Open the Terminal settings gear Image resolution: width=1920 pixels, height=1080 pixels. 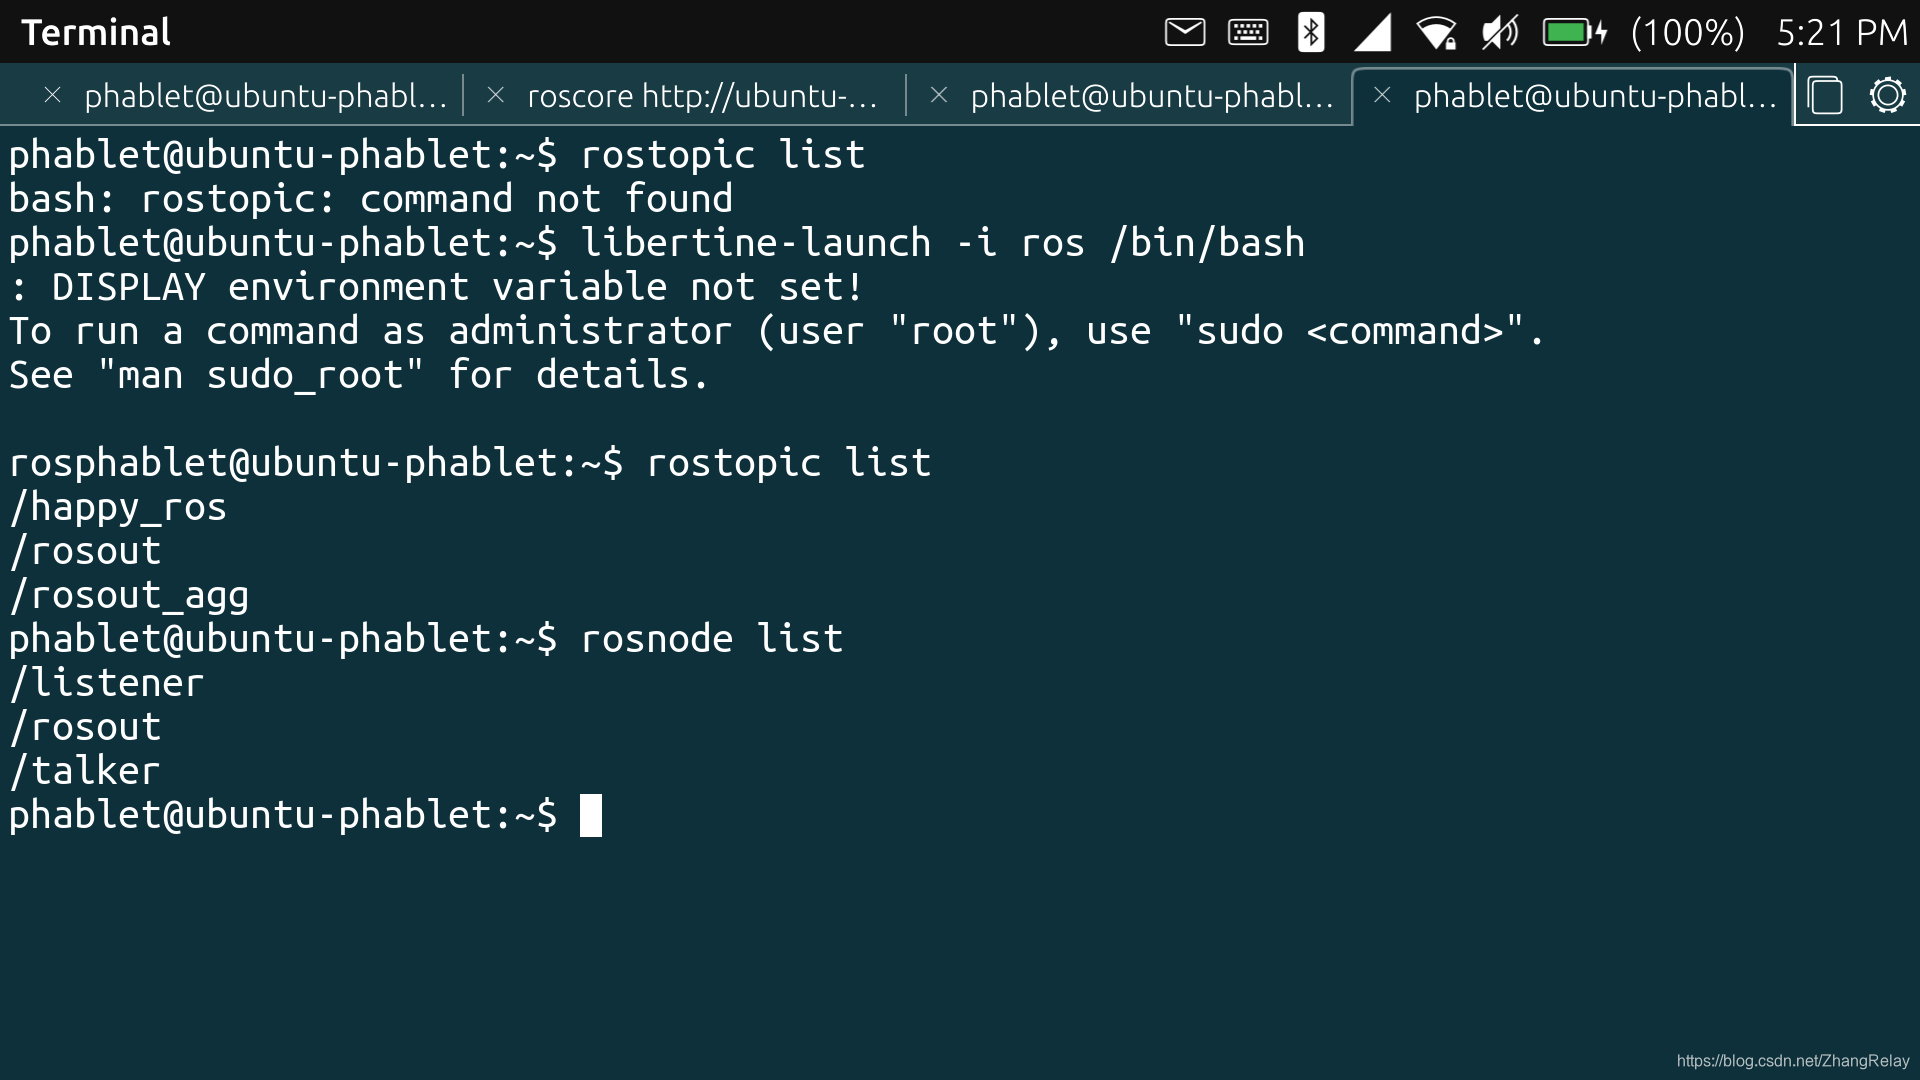pyautogui.click(x=1888, y=94)
